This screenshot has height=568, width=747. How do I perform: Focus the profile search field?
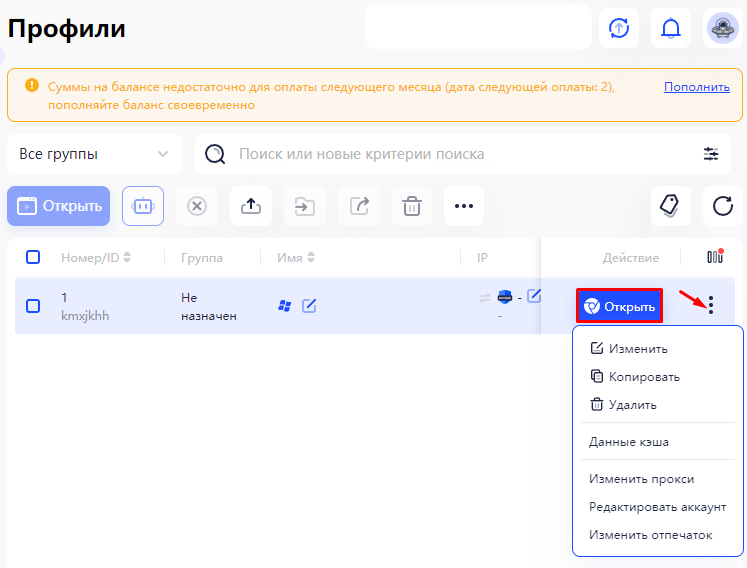pos(462,154)
